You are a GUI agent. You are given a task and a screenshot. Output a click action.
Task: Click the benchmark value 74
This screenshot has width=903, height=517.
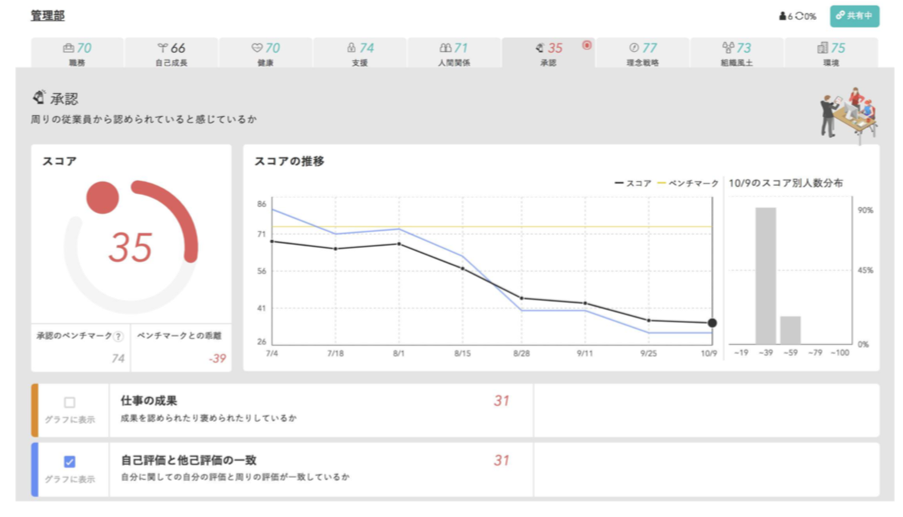118,359
